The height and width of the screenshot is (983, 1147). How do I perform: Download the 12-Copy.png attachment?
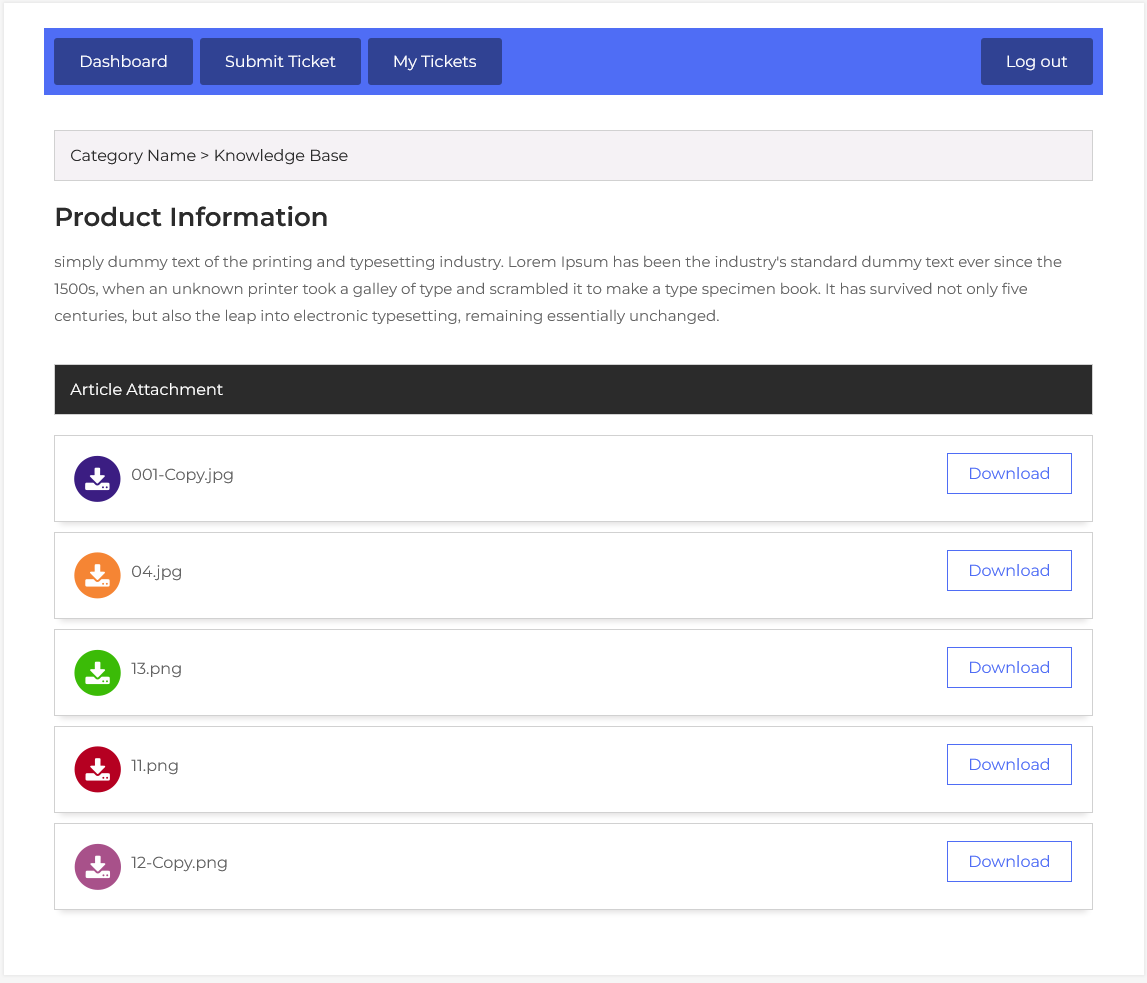click(x=1008, y=862)
